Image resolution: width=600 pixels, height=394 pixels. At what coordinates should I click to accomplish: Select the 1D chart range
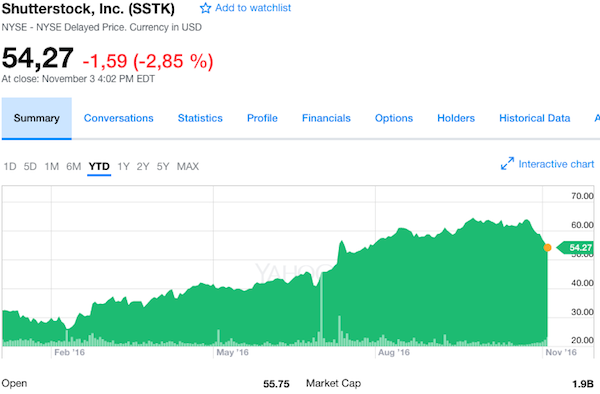point(10,166)
